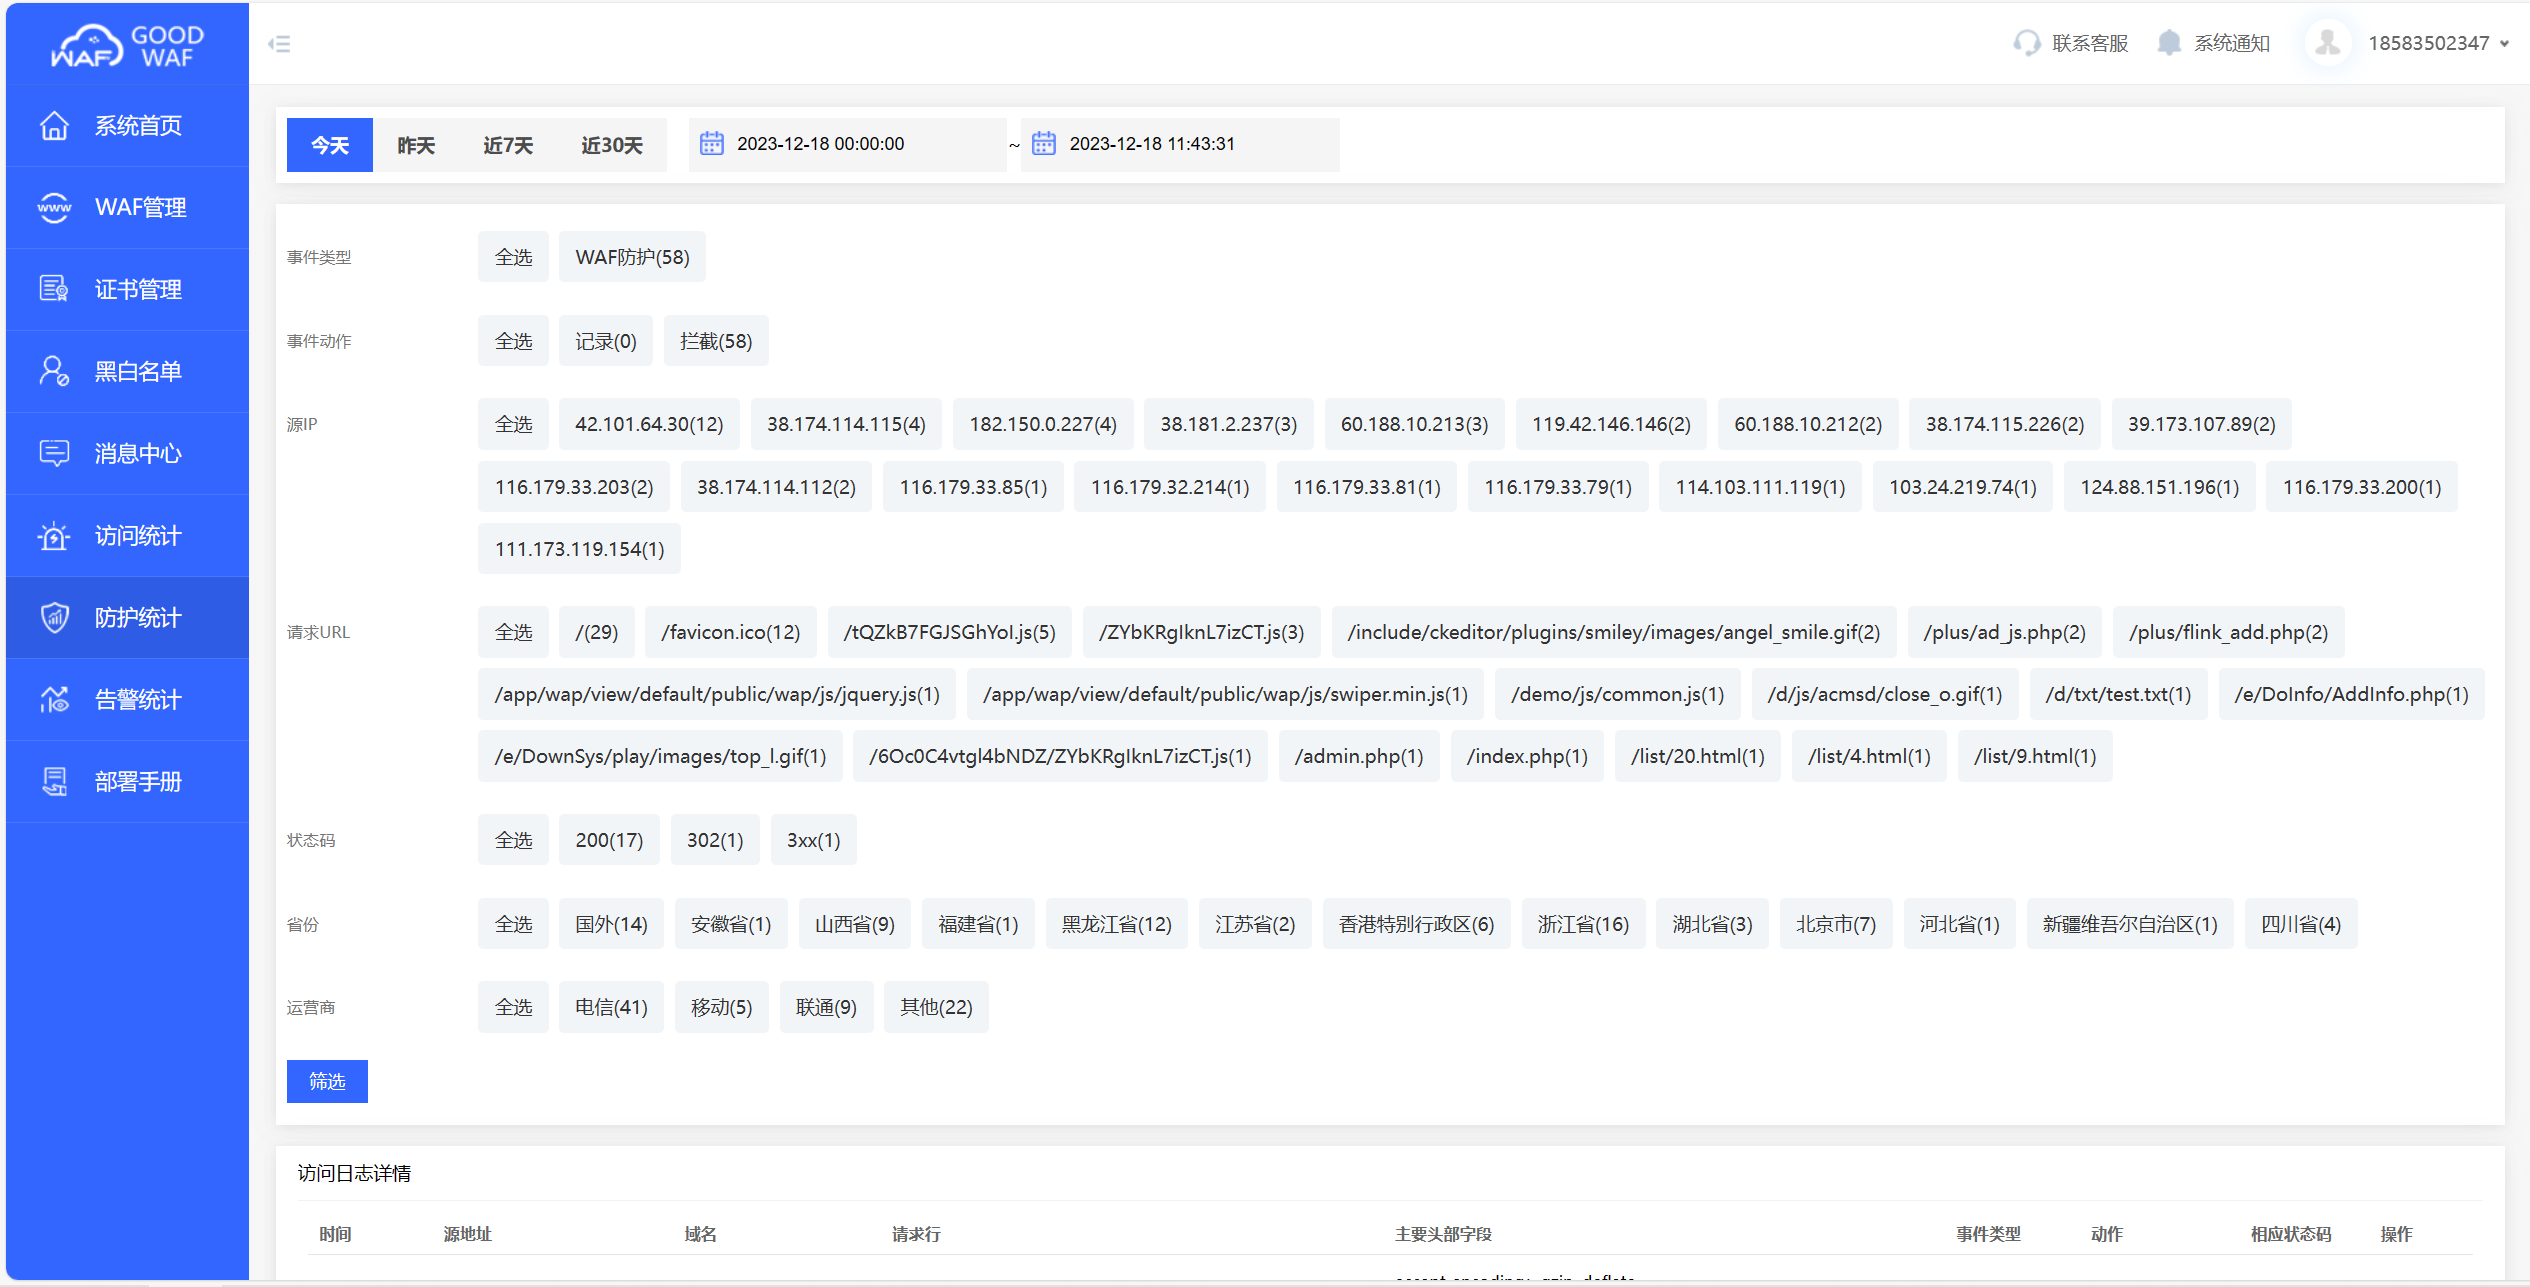Click the 联系客服 headset icon
This screenshot has width=2530, height=1287.
point(2026,43)
